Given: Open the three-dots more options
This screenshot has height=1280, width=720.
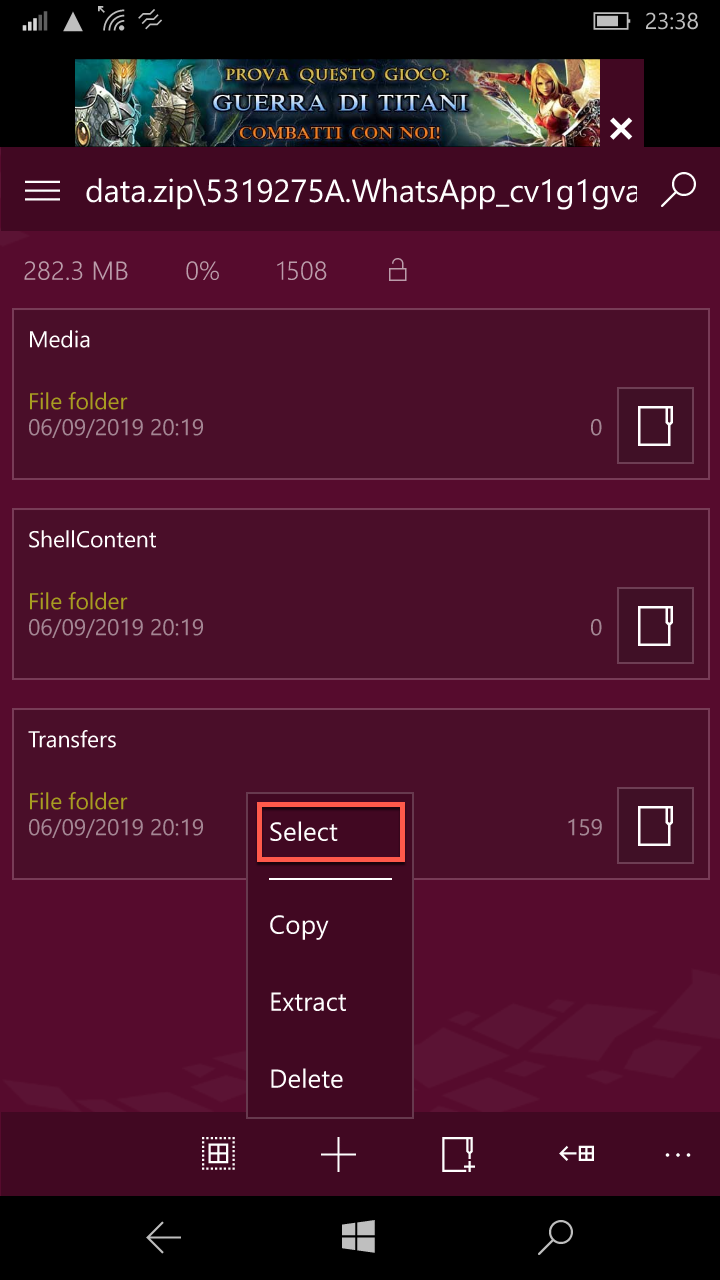Looking at the screenshot, I should click(x=678, y=1155).
